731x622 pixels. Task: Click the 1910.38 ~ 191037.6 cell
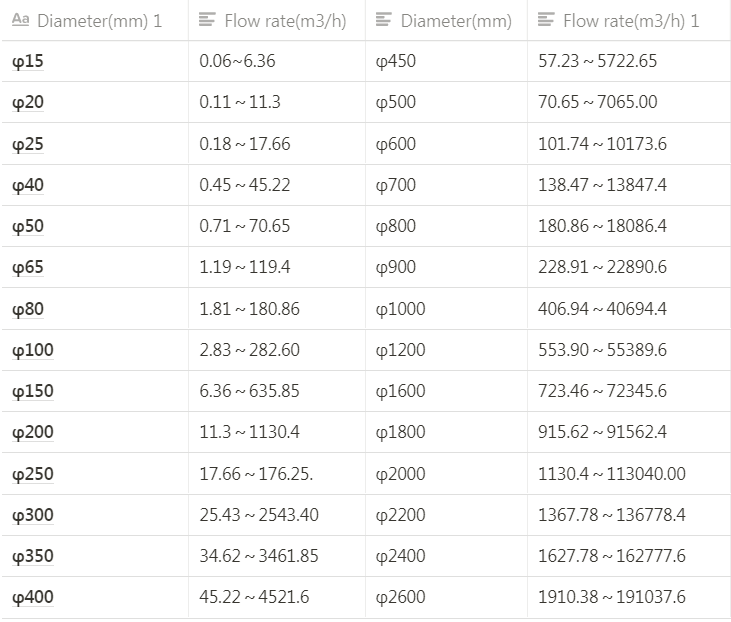pyautogui.click(x=611, y=598)
